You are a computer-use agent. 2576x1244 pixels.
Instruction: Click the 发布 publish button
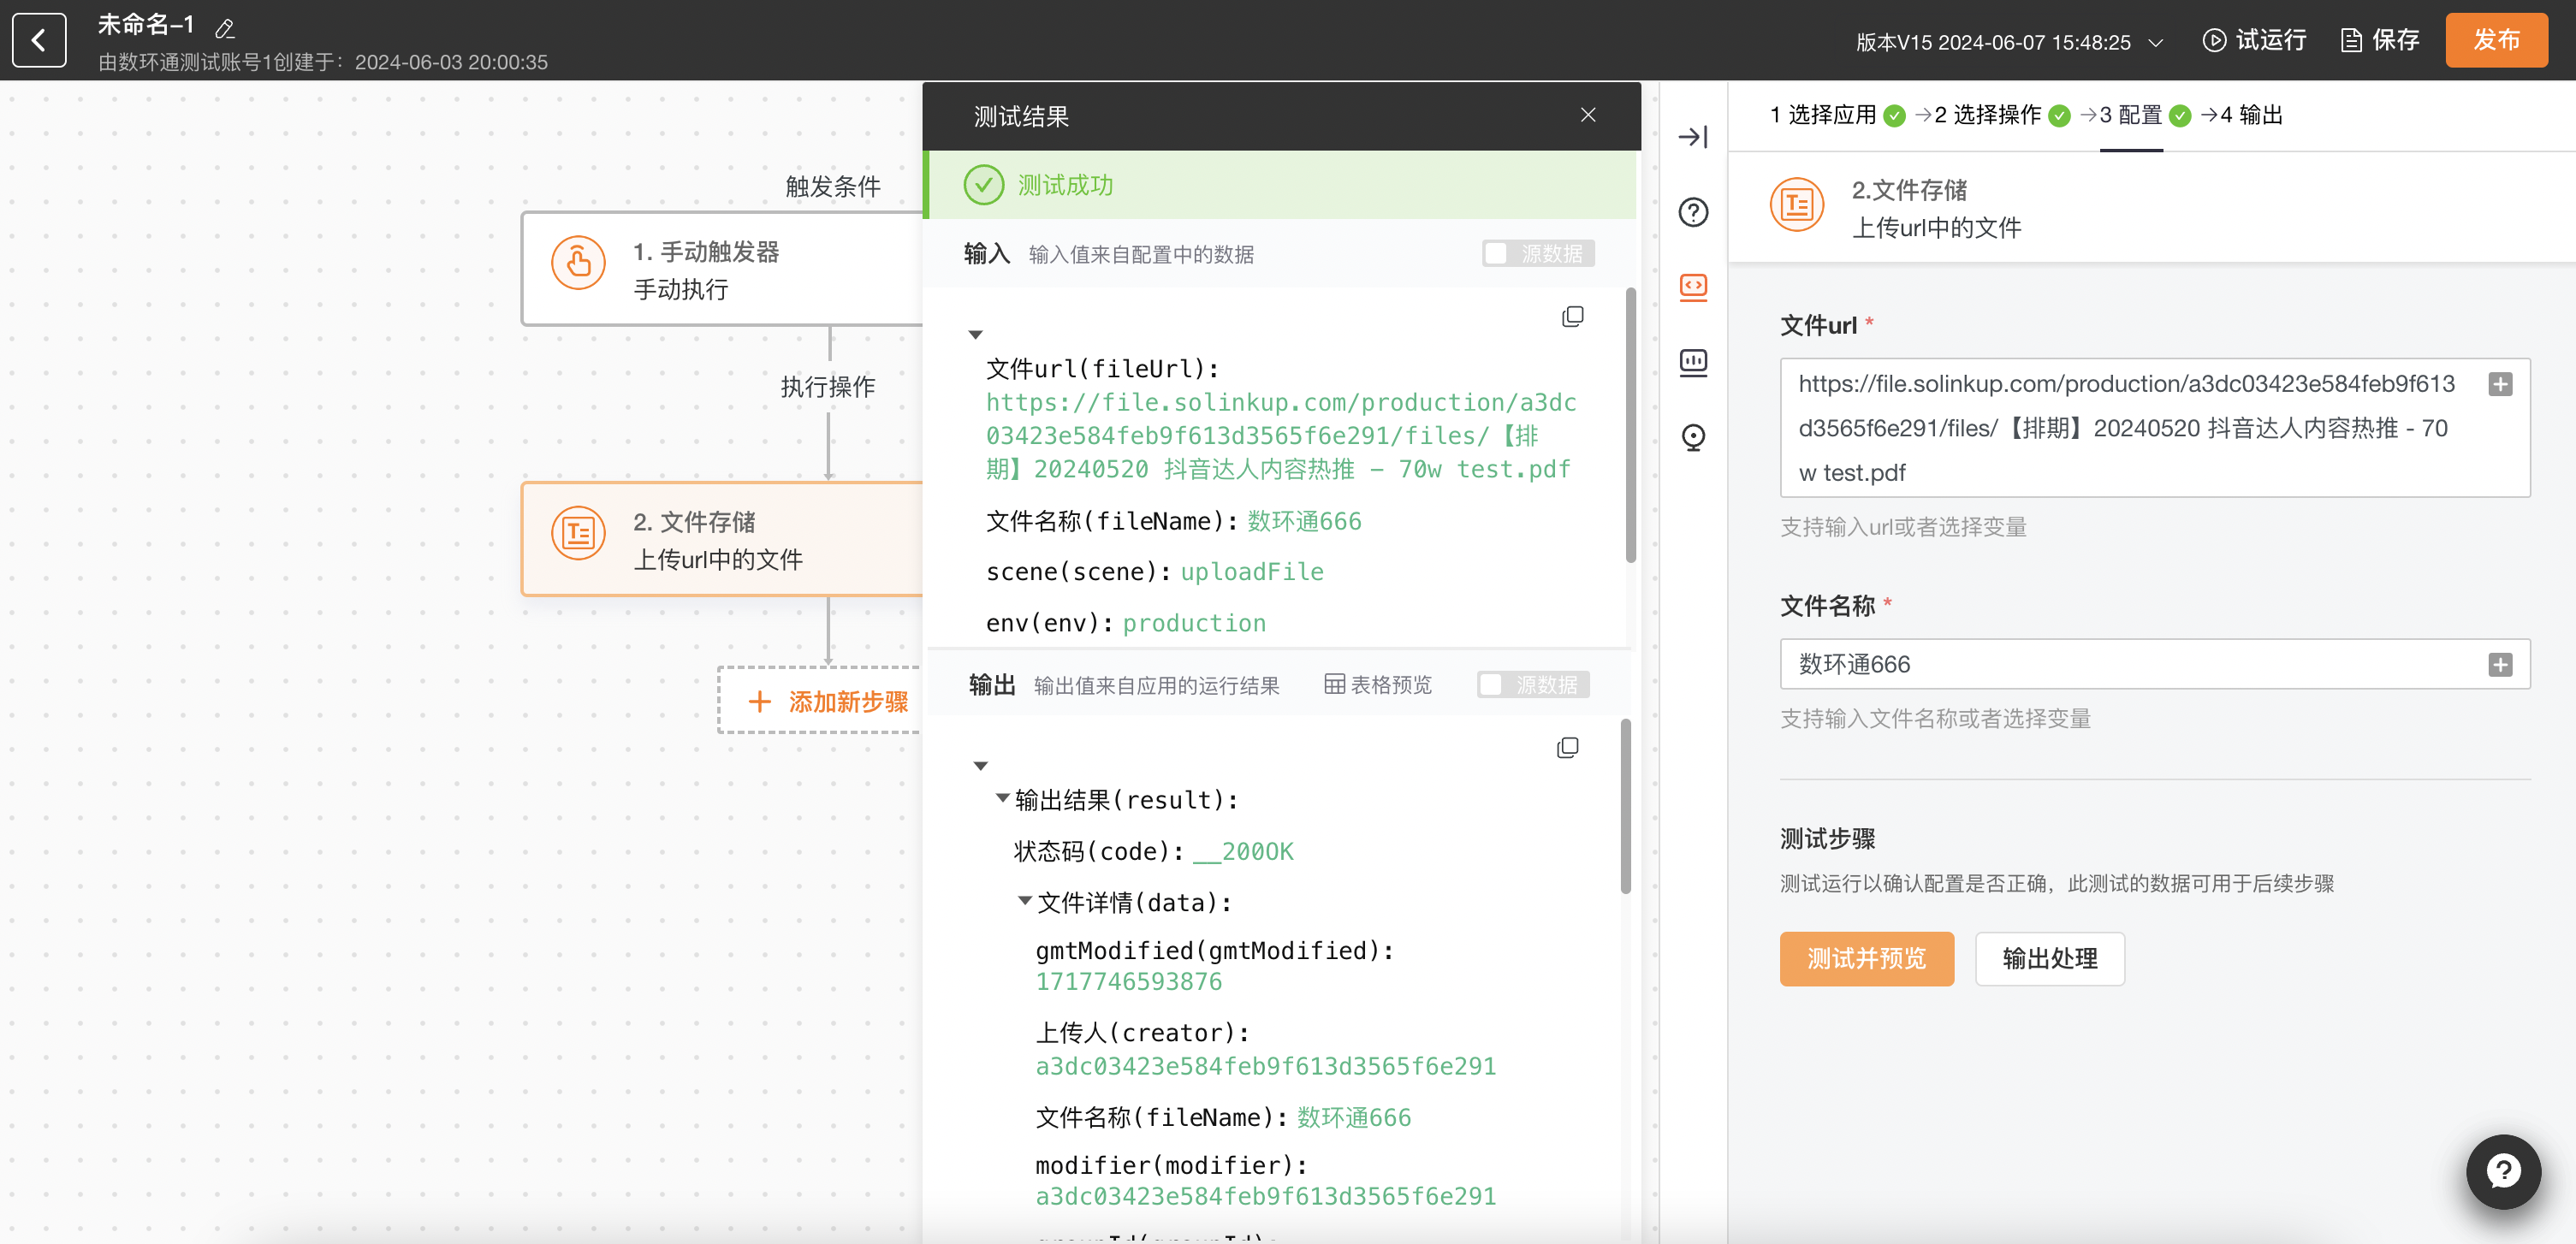2496,40
